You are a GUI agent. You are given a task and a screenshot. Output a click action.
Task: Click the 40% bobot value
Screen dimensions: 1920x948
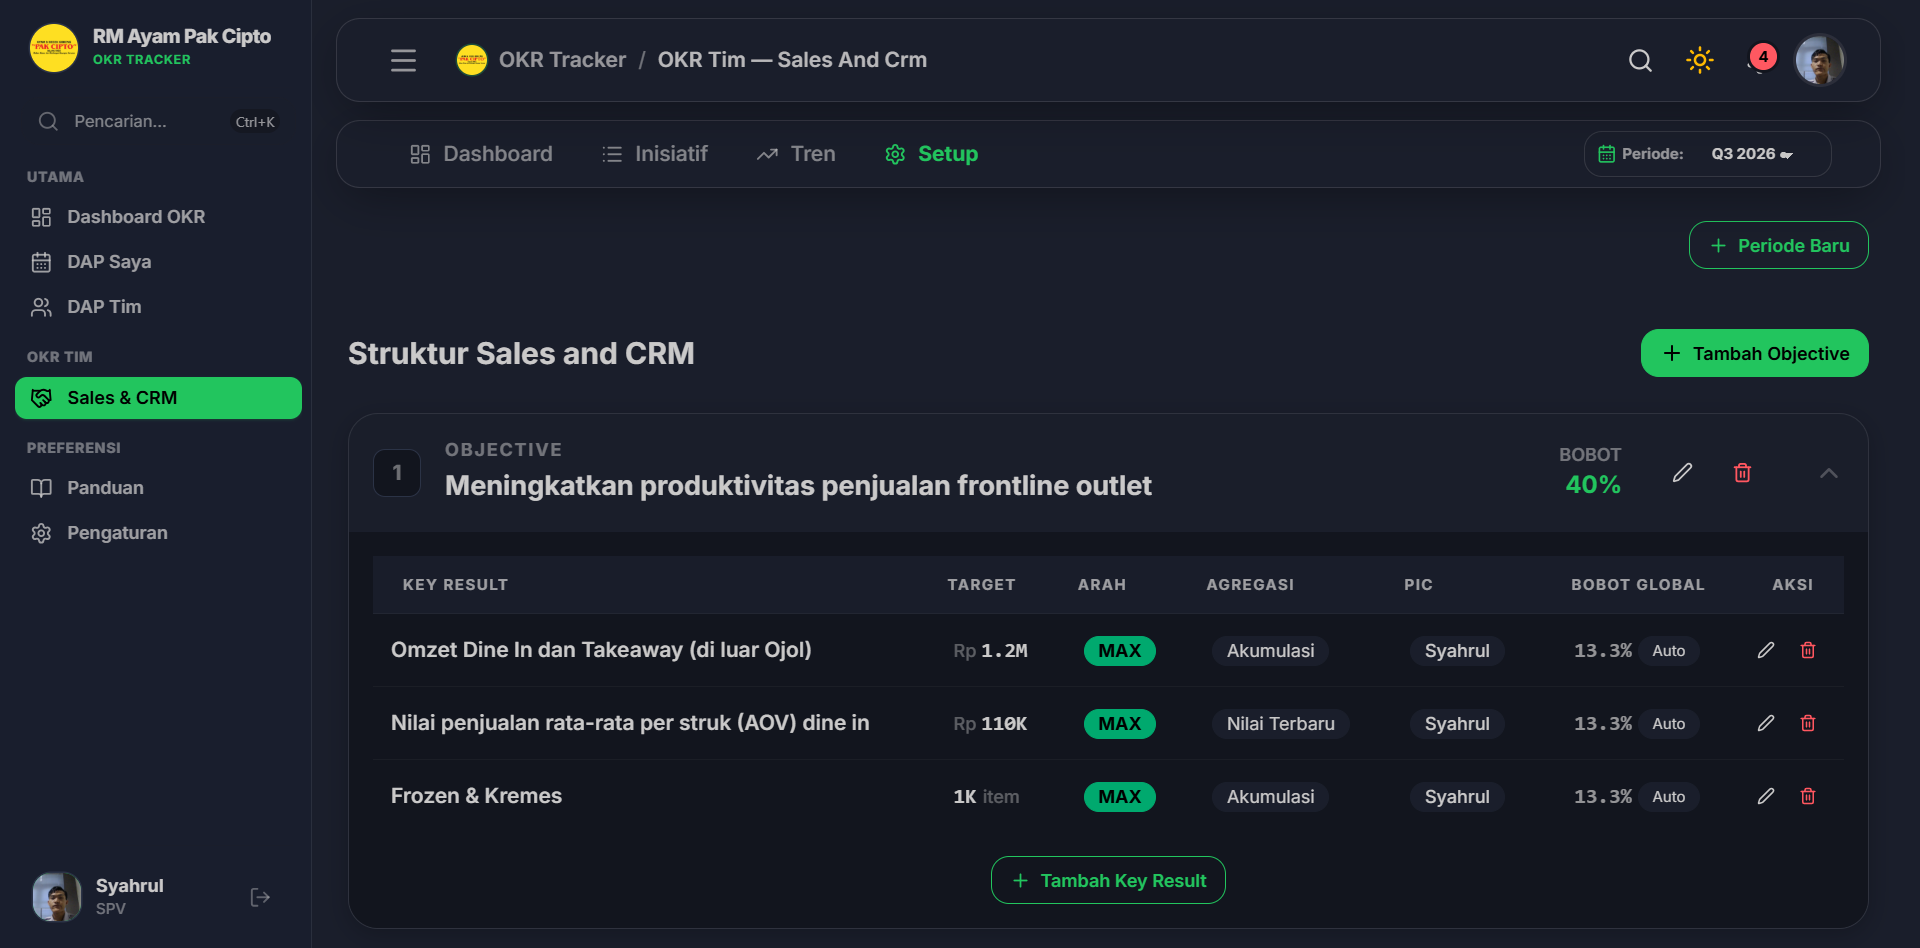coord(1593,485)
